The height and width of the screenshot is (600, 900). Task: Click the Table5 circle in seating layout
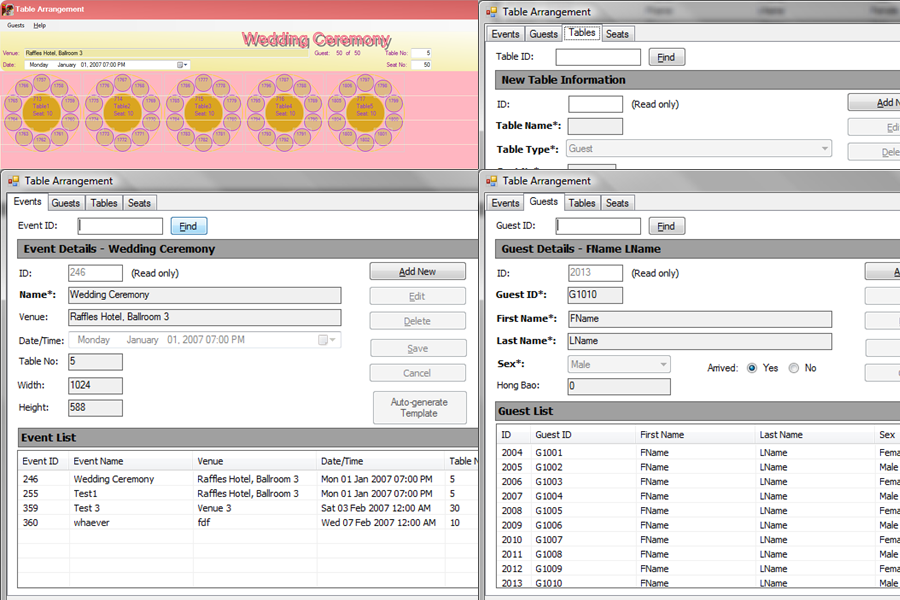[x=366, y=108]
